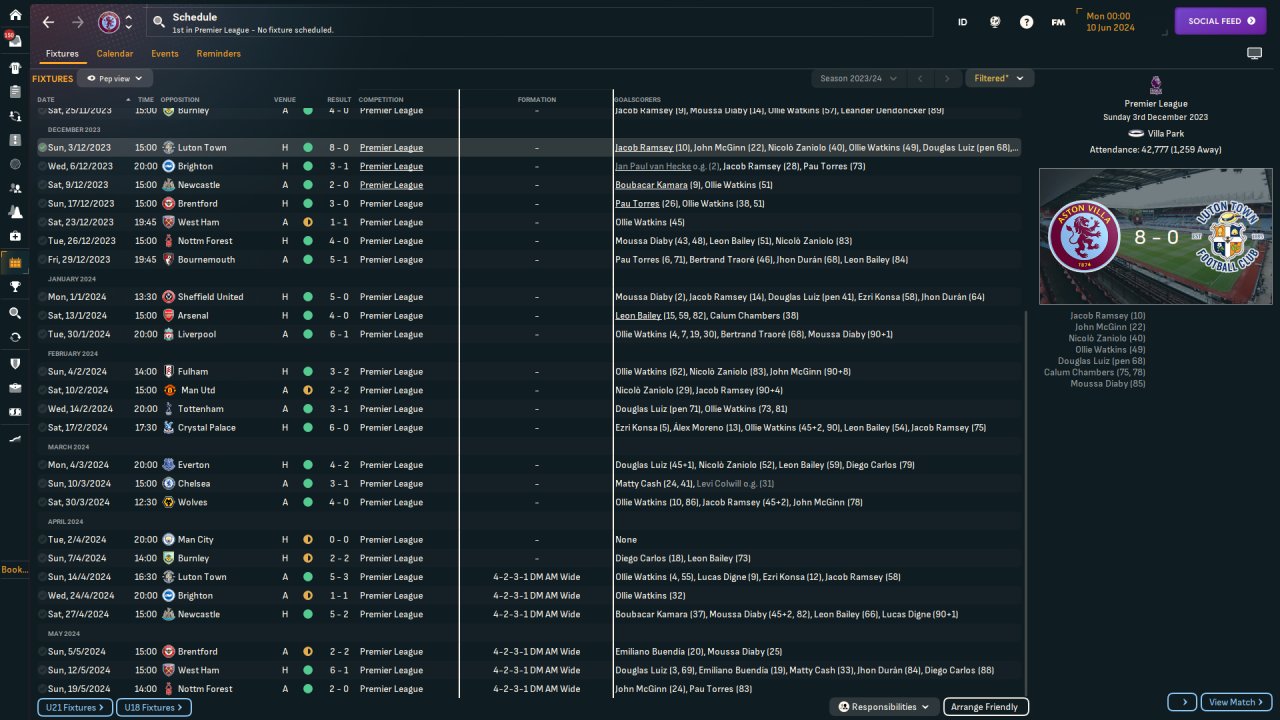Go back with the left arrow
Image resolution: width=1280 pixels, height=720 pixels.
coord(48,22)
